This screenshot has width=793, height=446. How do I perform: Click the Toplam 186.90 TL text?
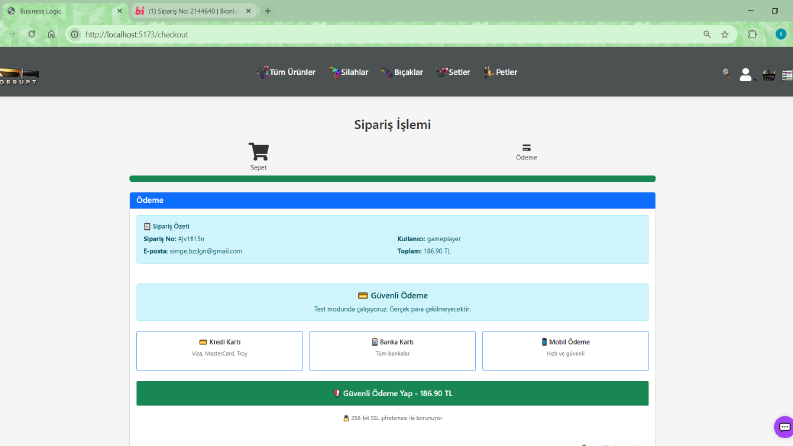[x=424, y=251]
